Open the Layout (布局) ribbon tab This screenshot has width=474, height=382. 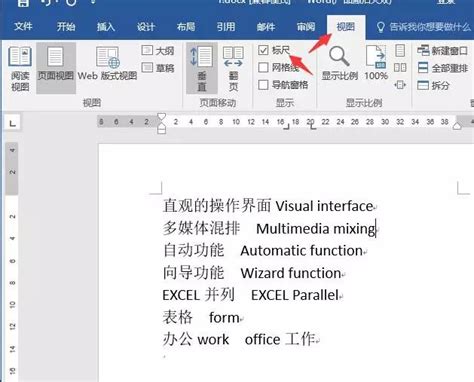186,26
